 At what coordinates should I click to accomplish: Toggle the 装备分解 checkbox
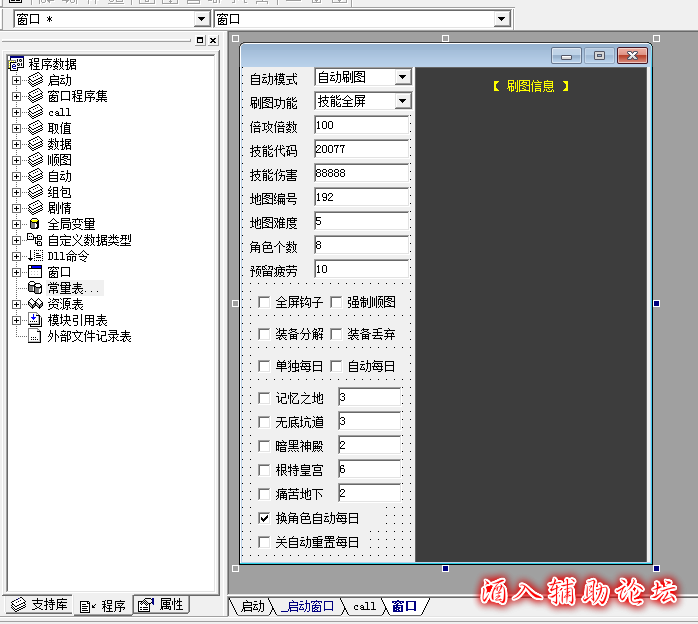[x=264, y=334]
